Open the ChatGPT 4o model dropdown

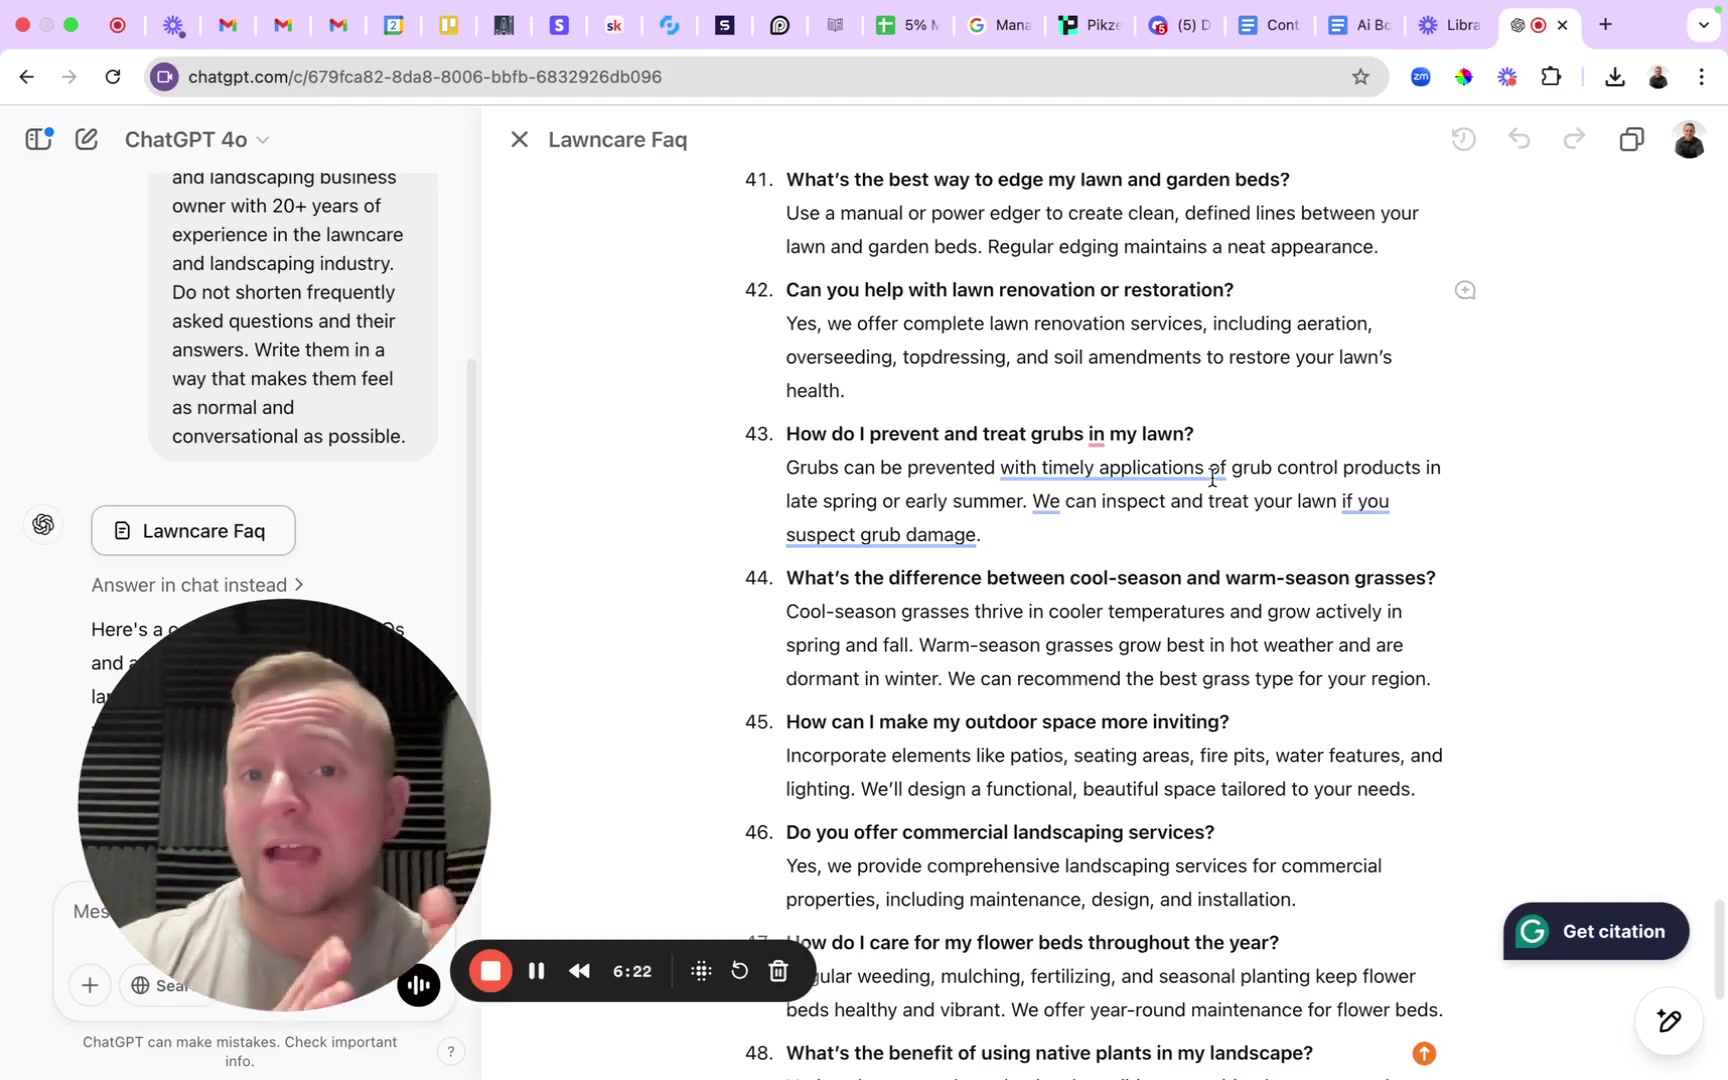pyautogui.click(x=196, y=140)
